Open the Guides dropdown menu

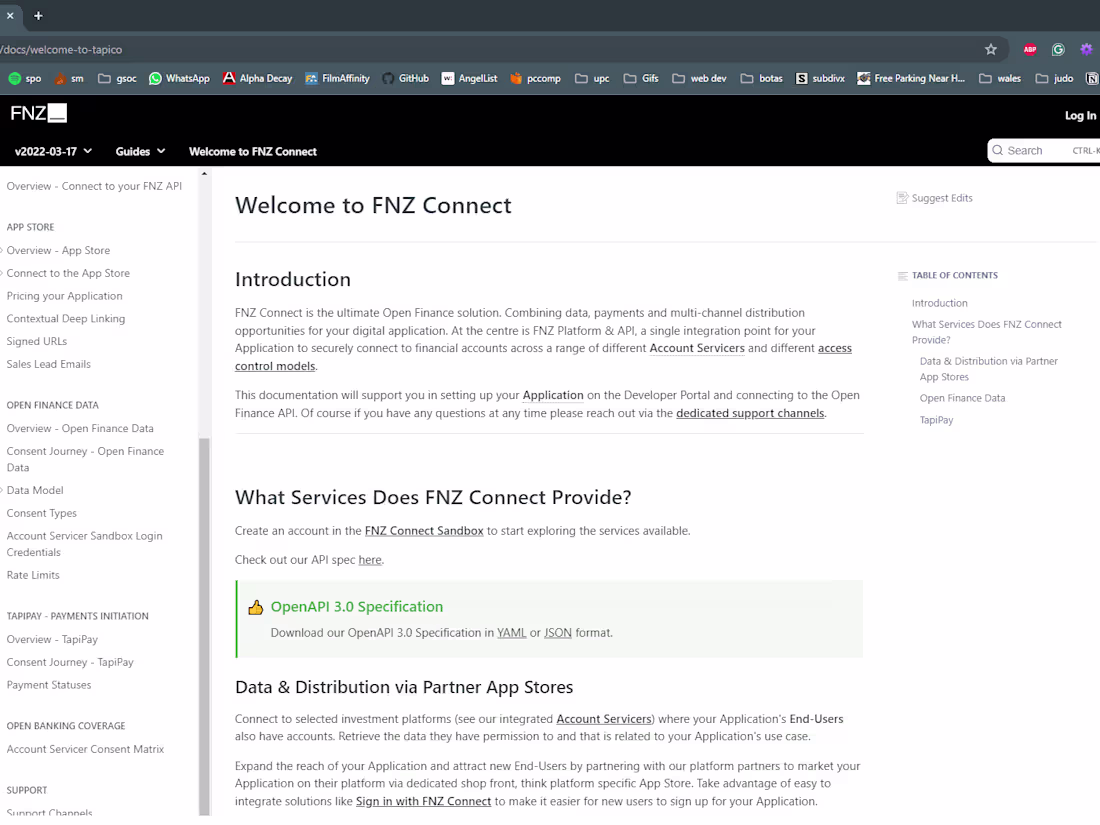point(140,151)
